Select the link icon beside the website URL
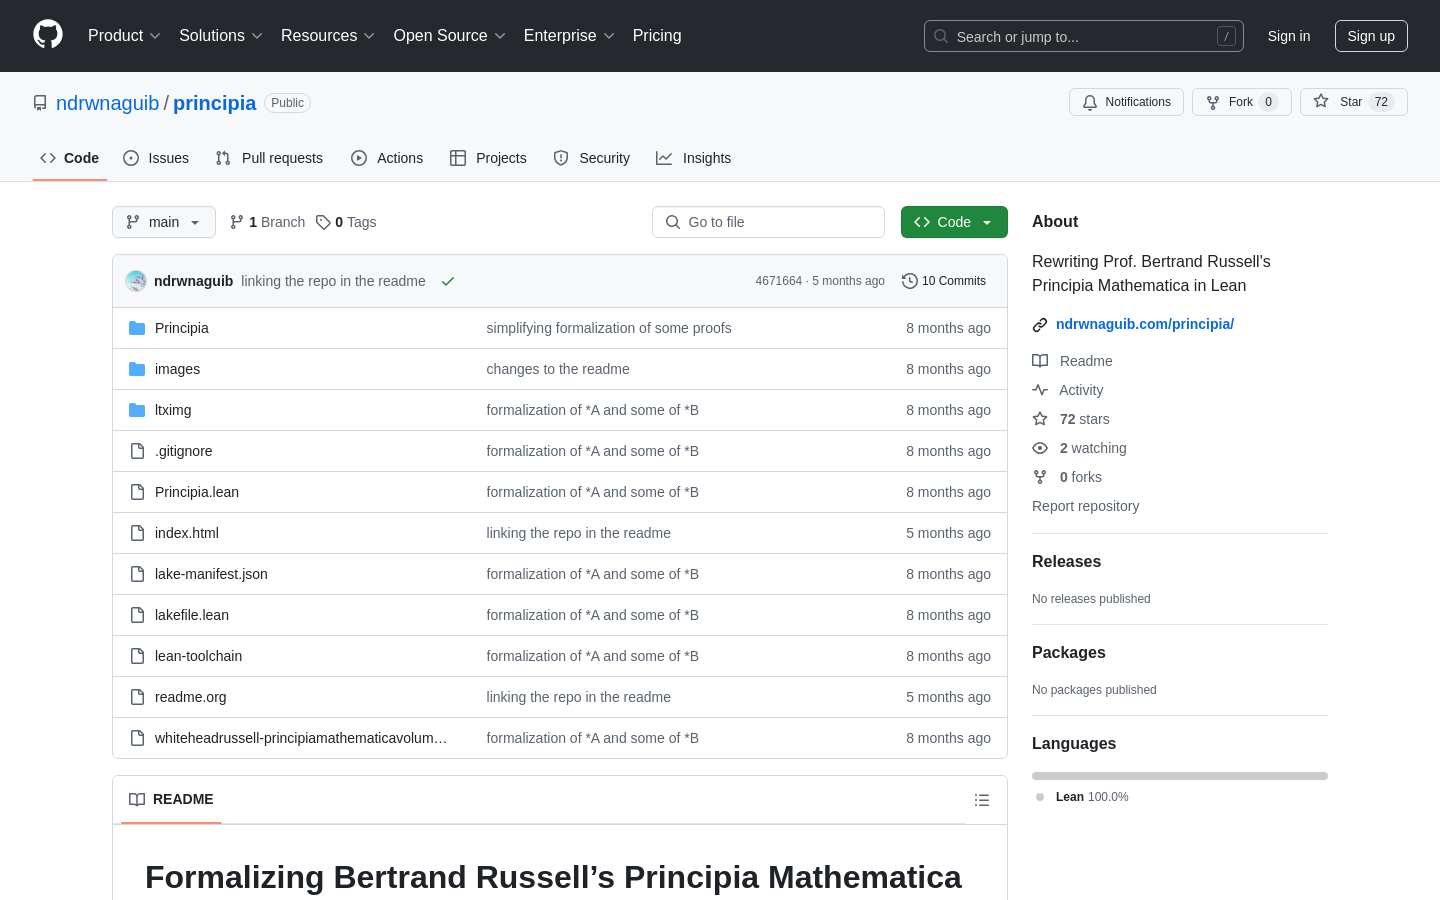1440x900 pixels. [1040, 324]
